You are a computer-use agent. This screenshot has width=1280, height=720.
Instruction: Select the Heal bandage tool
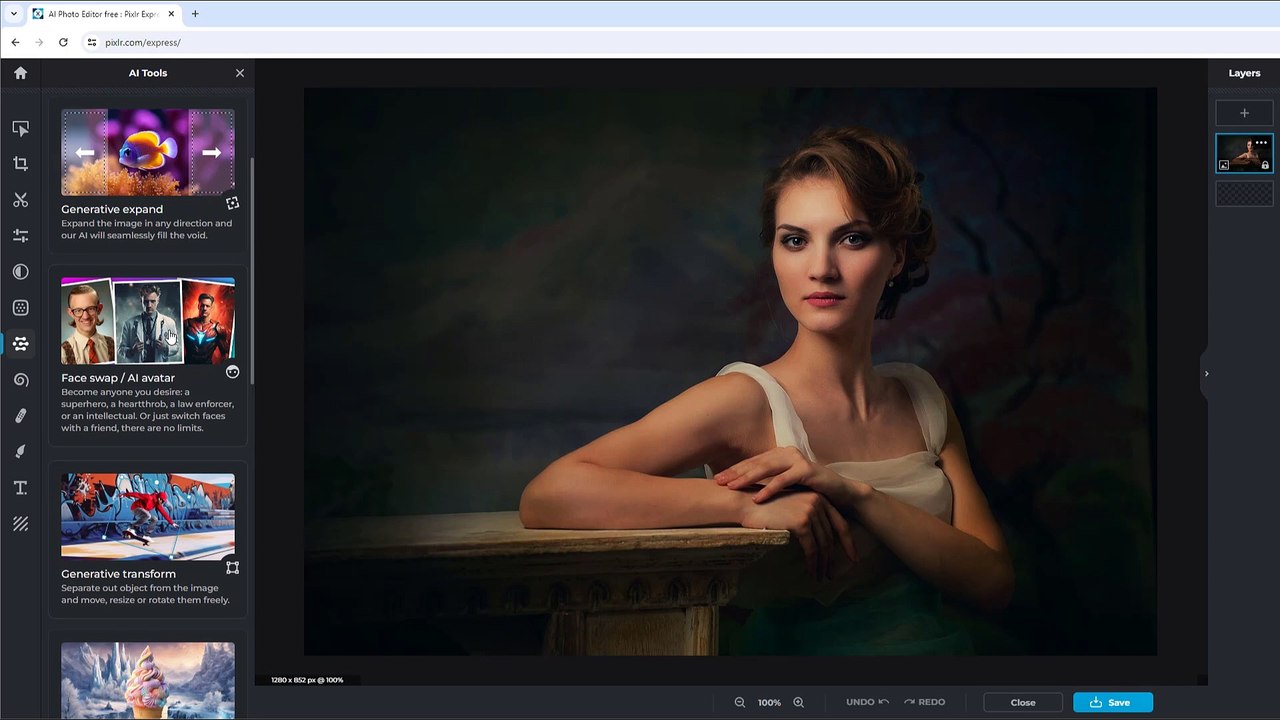[20, 416]
